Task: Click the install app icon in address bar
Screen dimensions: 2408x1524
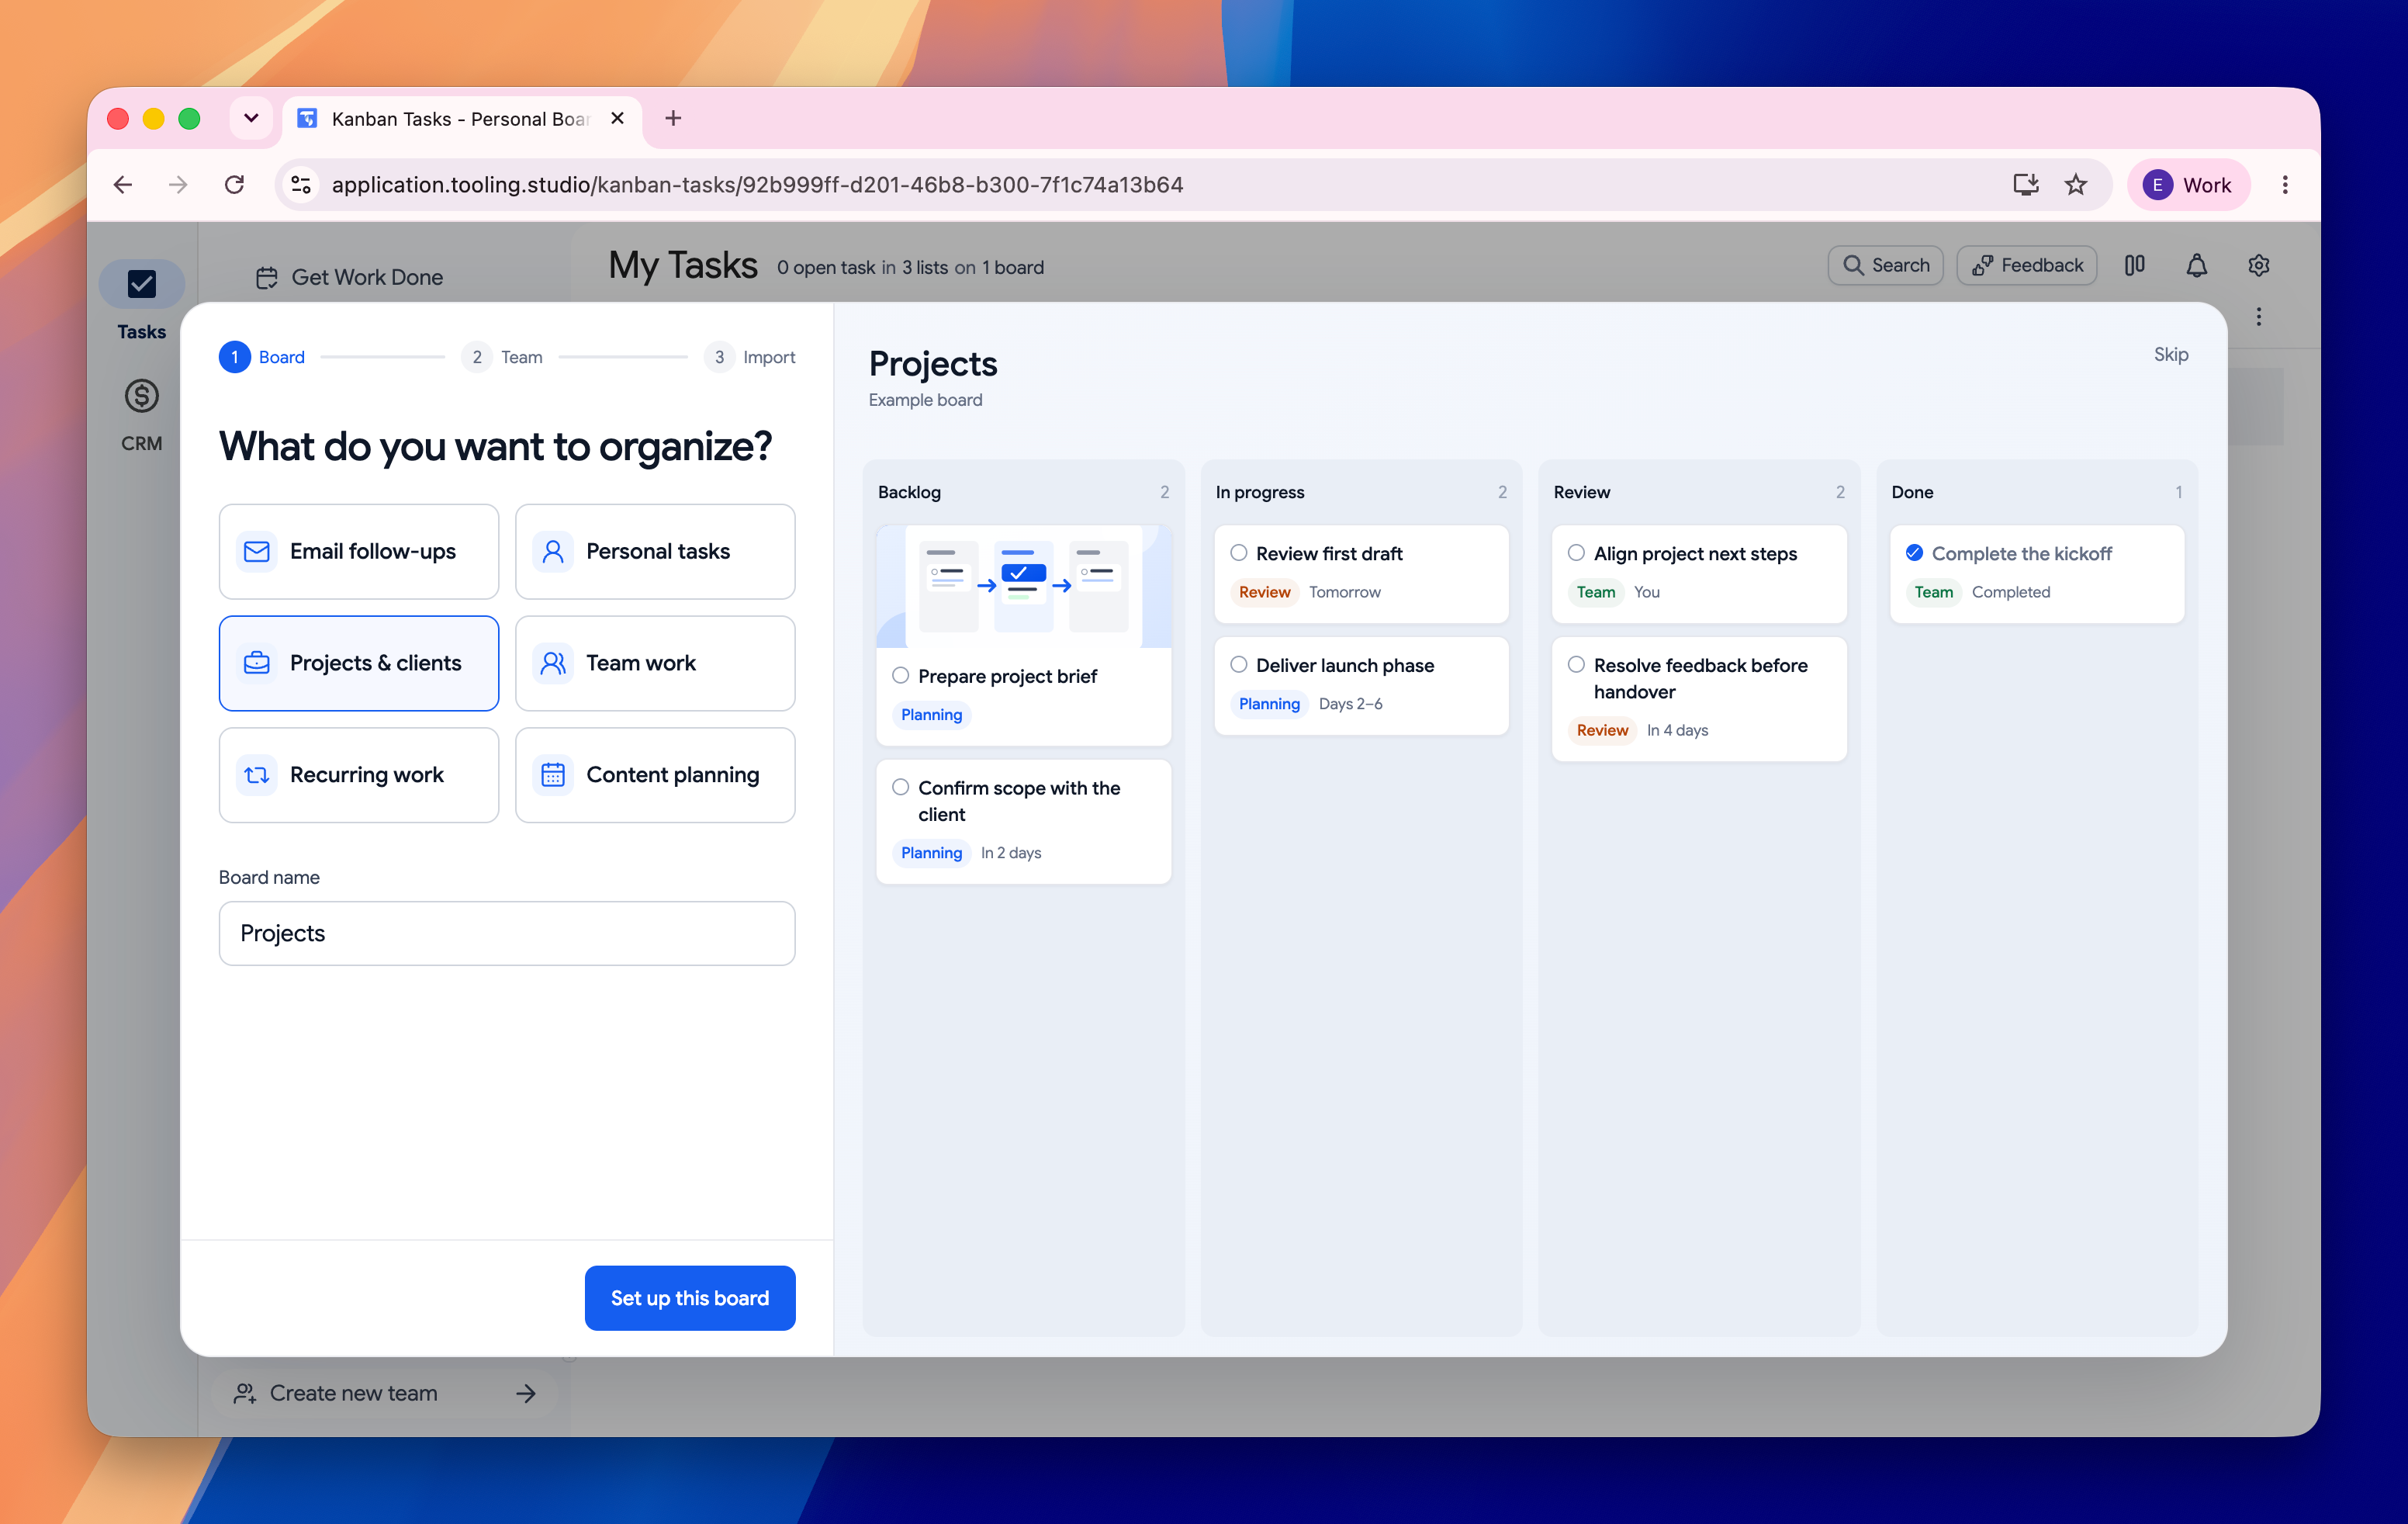Action: click(x=2025, y=184)
